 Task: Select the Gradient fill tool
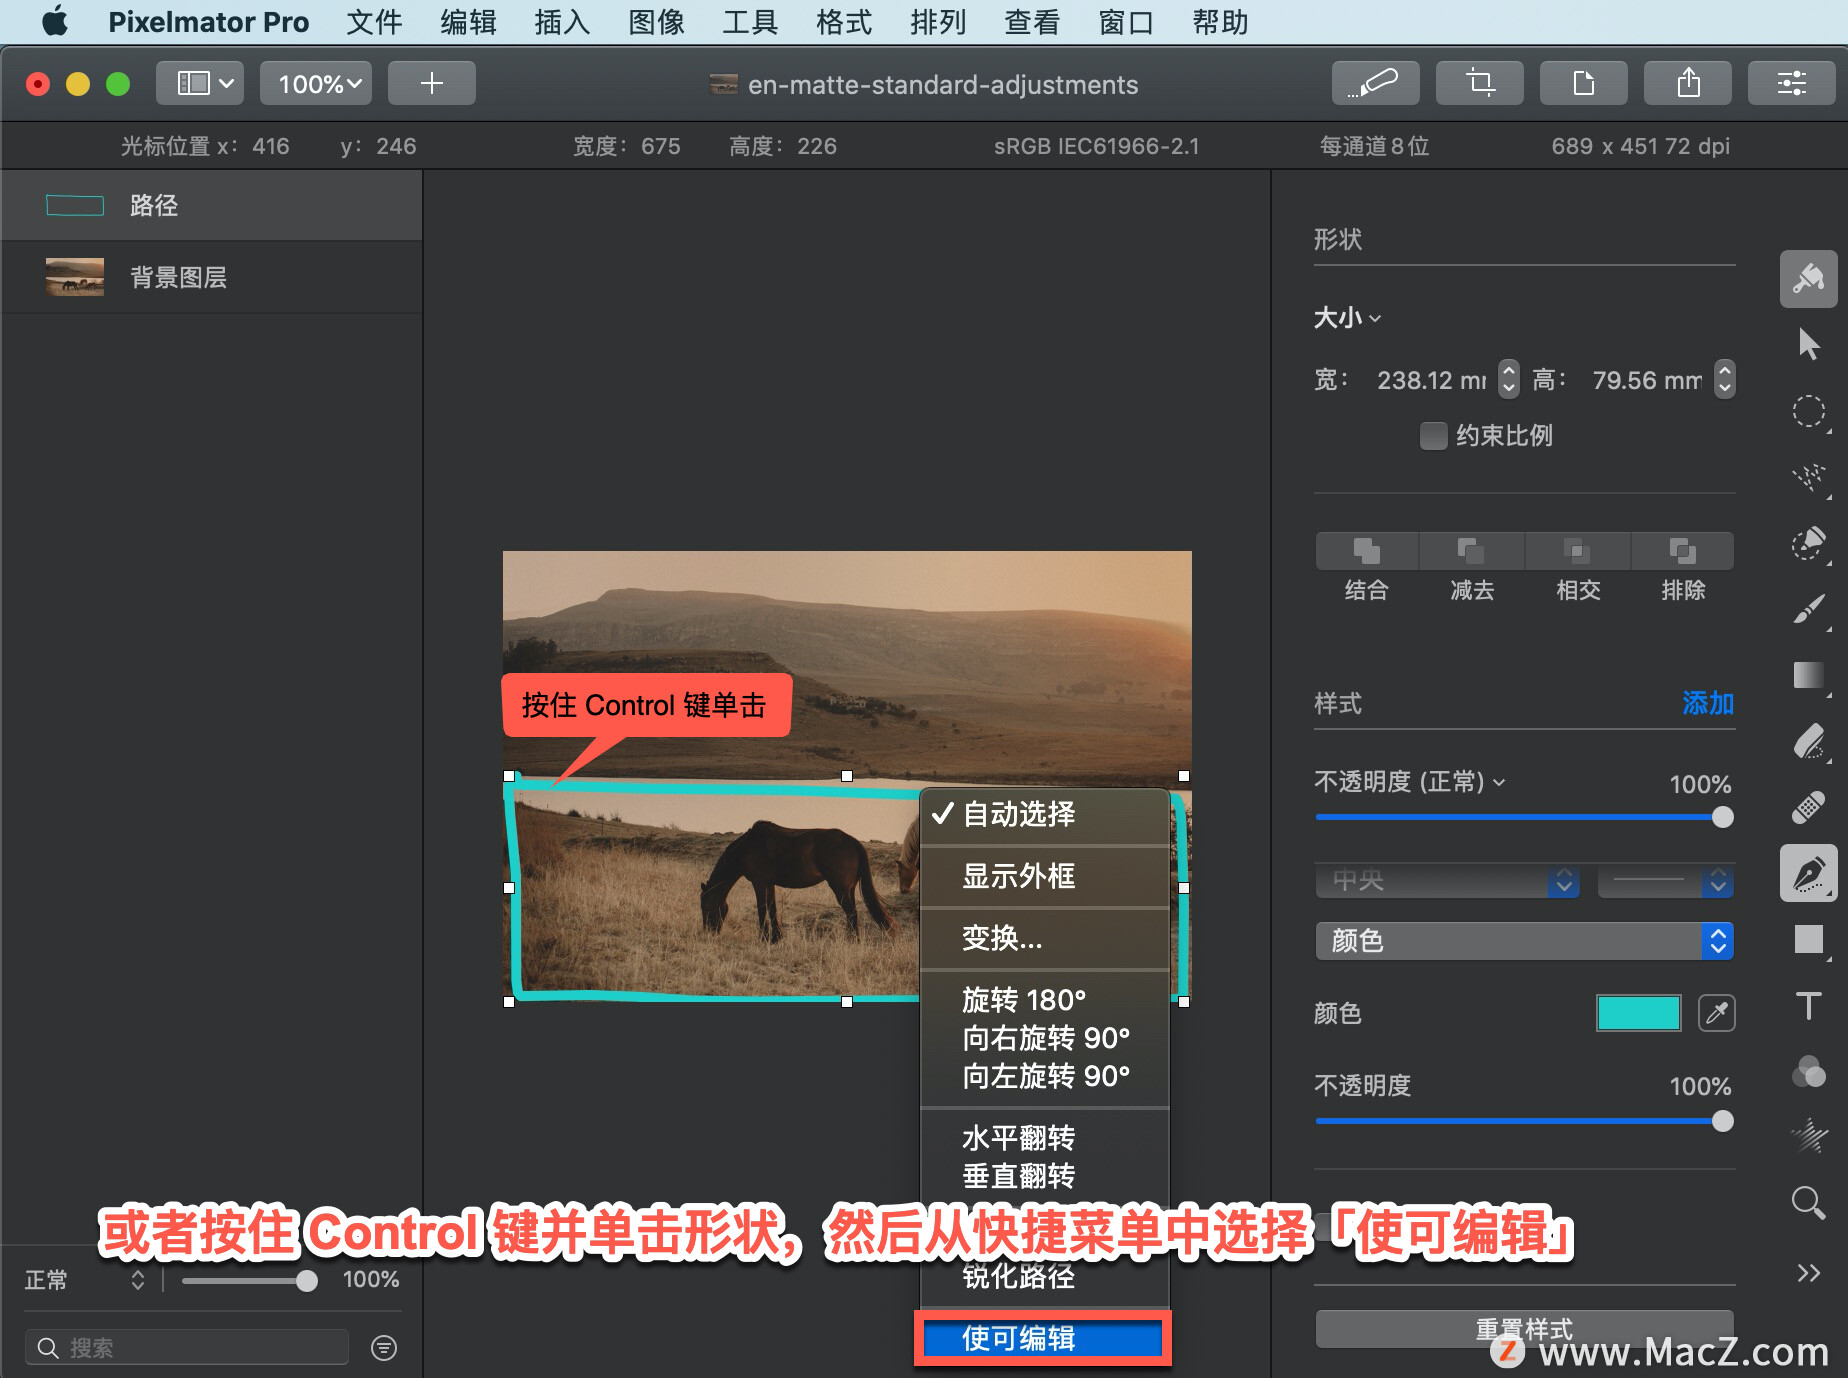coord(1810,674)
